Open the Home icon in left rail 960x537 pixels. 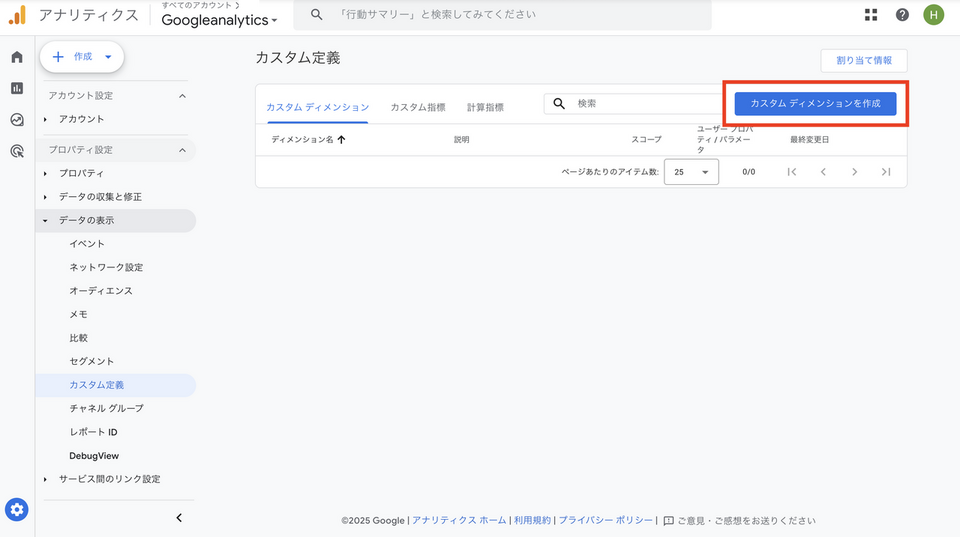(x=17, y=57)
